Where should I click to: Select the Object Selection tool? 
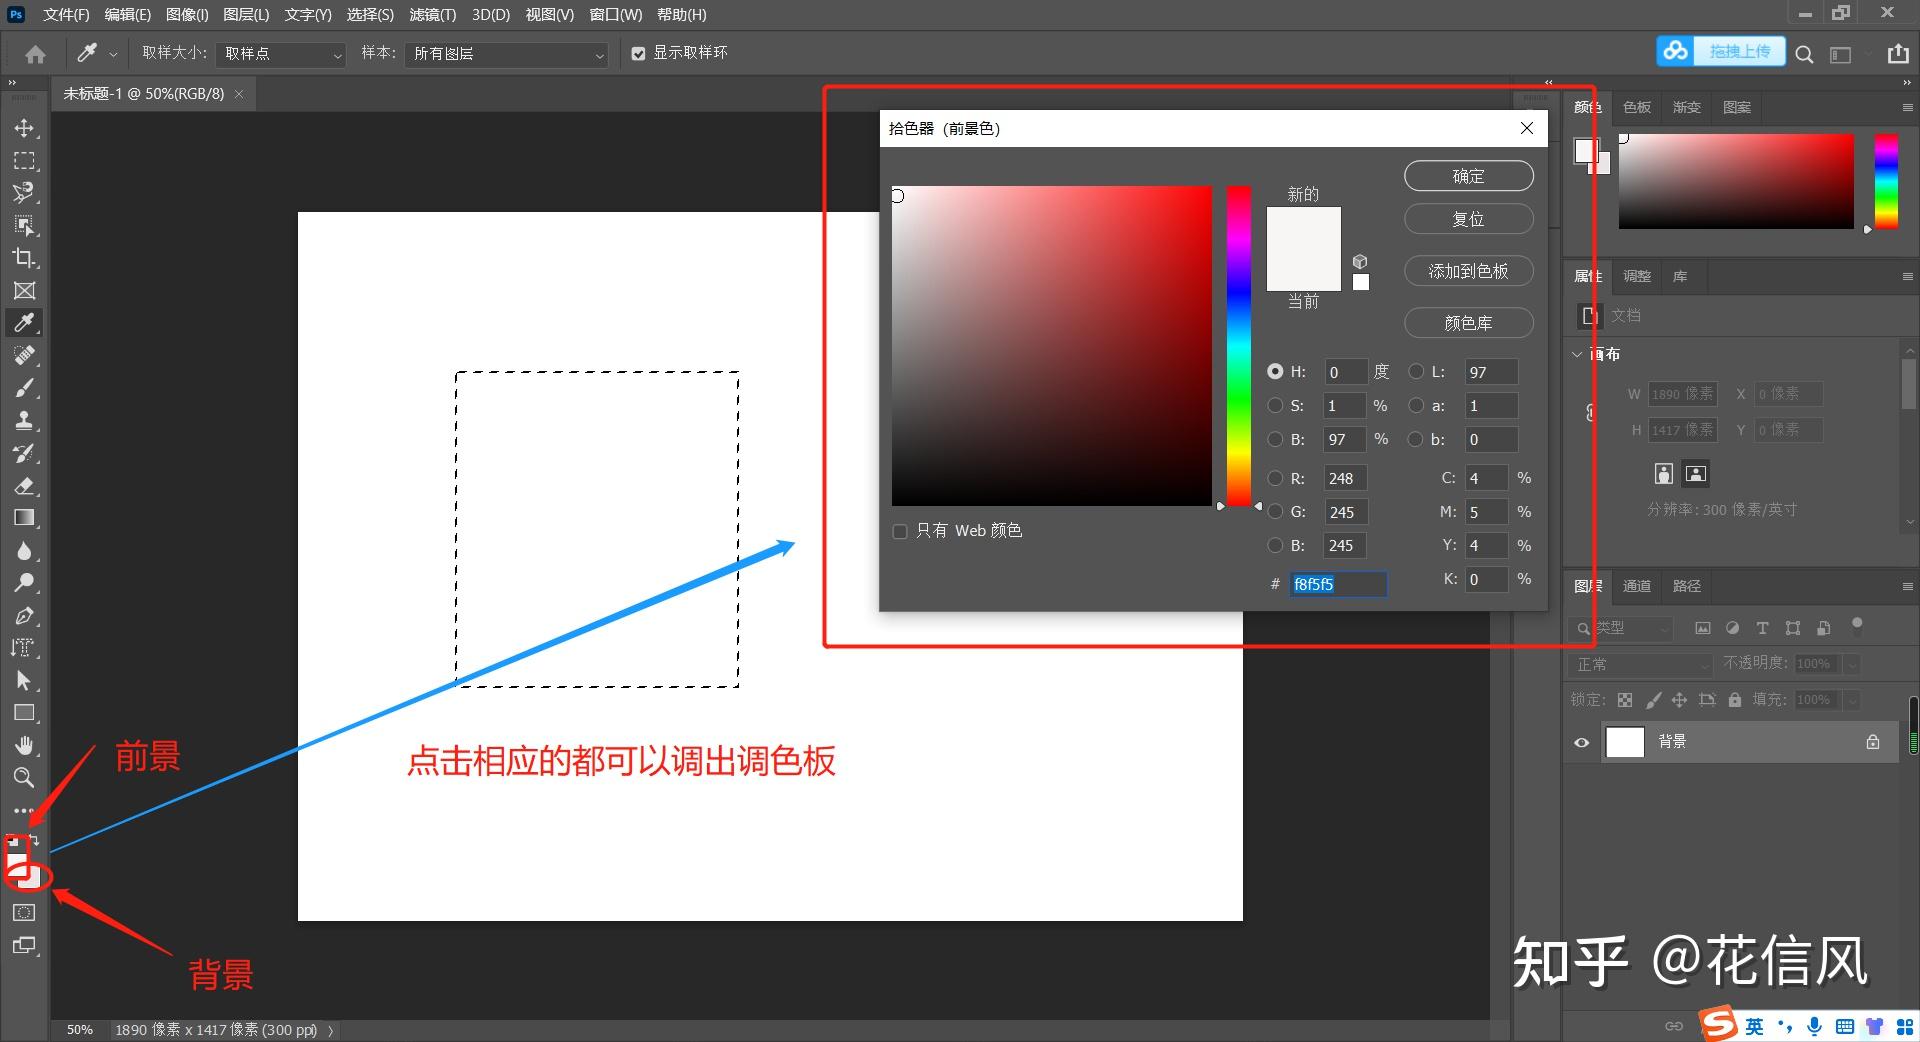(x=24, y=225)
